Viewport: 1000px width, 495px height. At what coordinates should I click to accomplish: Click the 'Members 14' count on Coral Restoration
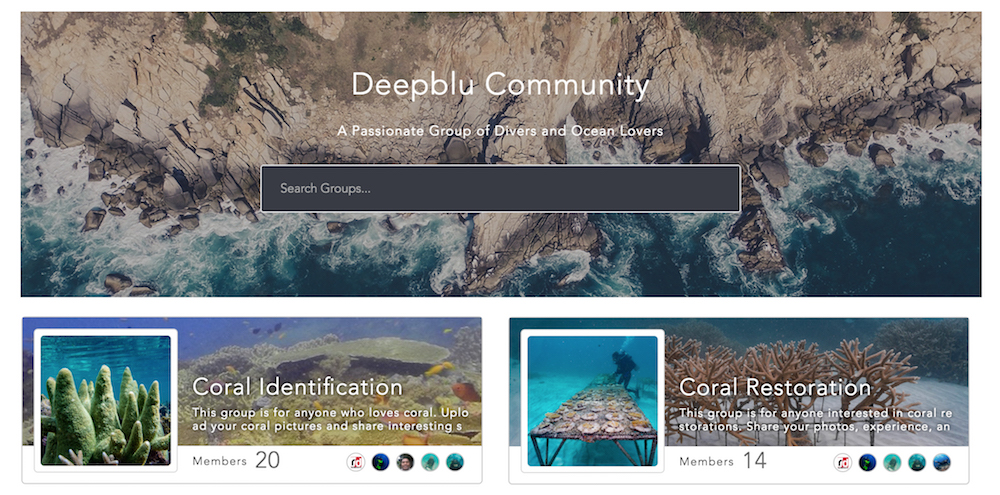click(x=723, y=461)
